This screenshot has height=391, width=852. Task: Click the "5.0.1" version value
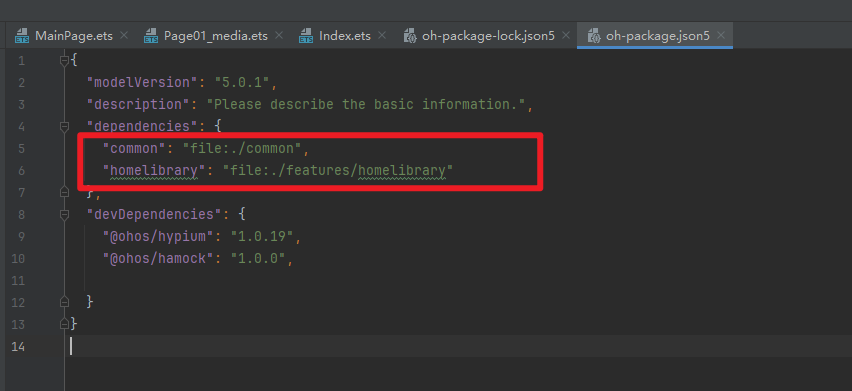coord(243,83)
